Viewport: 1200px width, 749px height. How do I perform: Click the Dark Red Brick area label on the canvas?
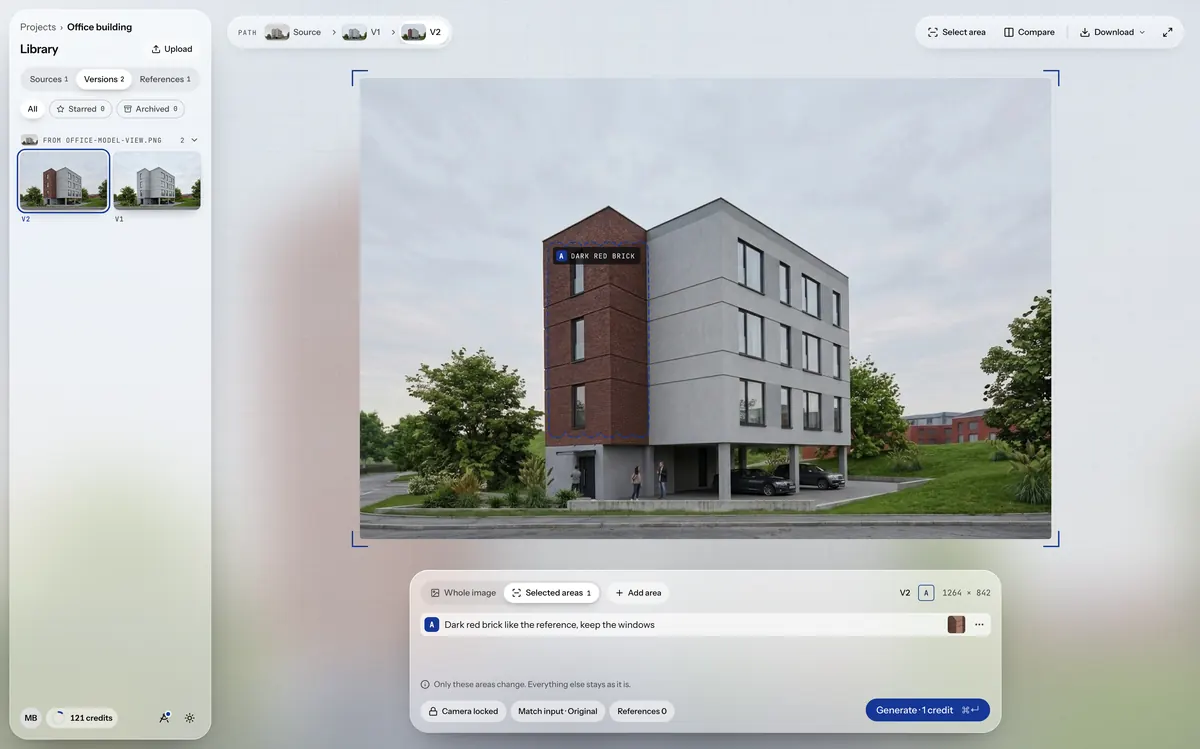click(596, 256)
